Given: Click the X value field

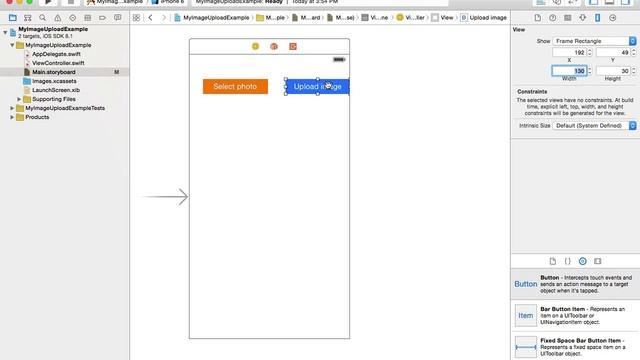Looking at the screenshot, I should (569, 52).
